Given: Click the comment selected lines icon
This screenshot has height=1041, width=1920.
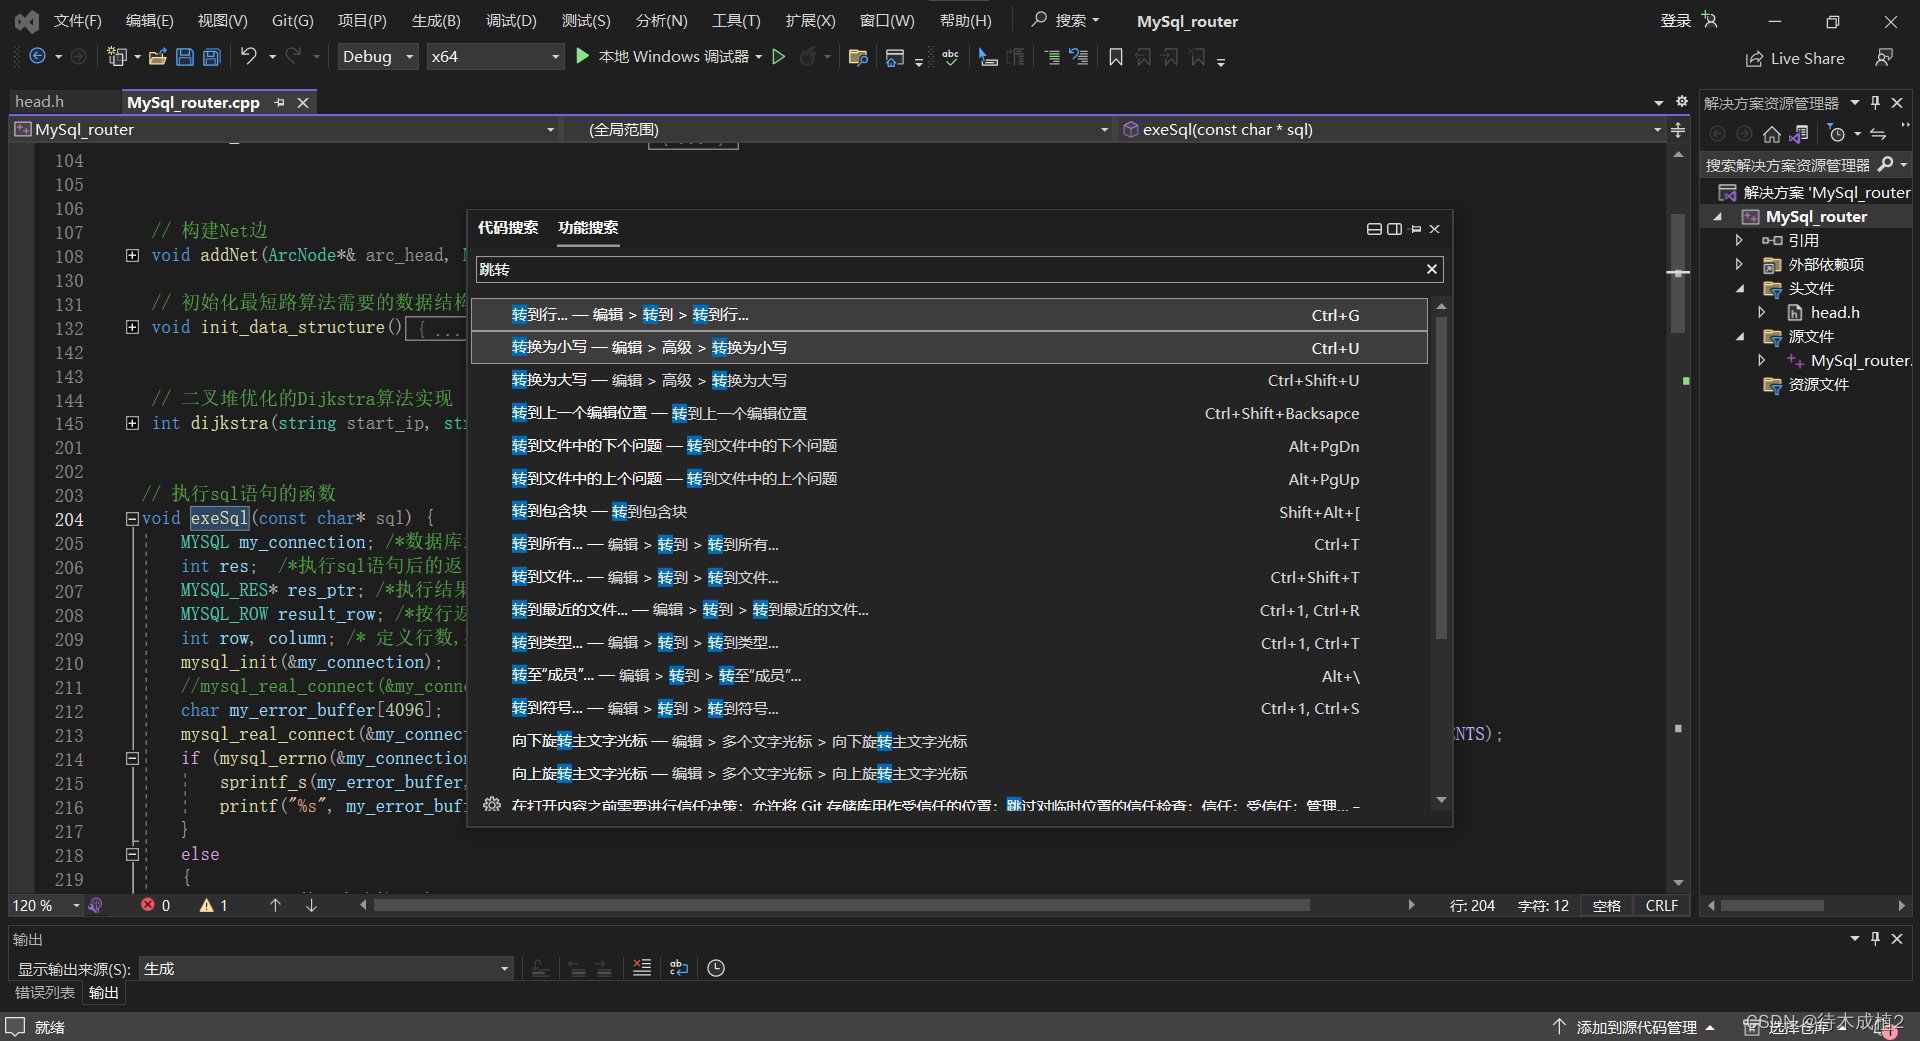Looking at the screenshot, I should [x=1052, y=57].
